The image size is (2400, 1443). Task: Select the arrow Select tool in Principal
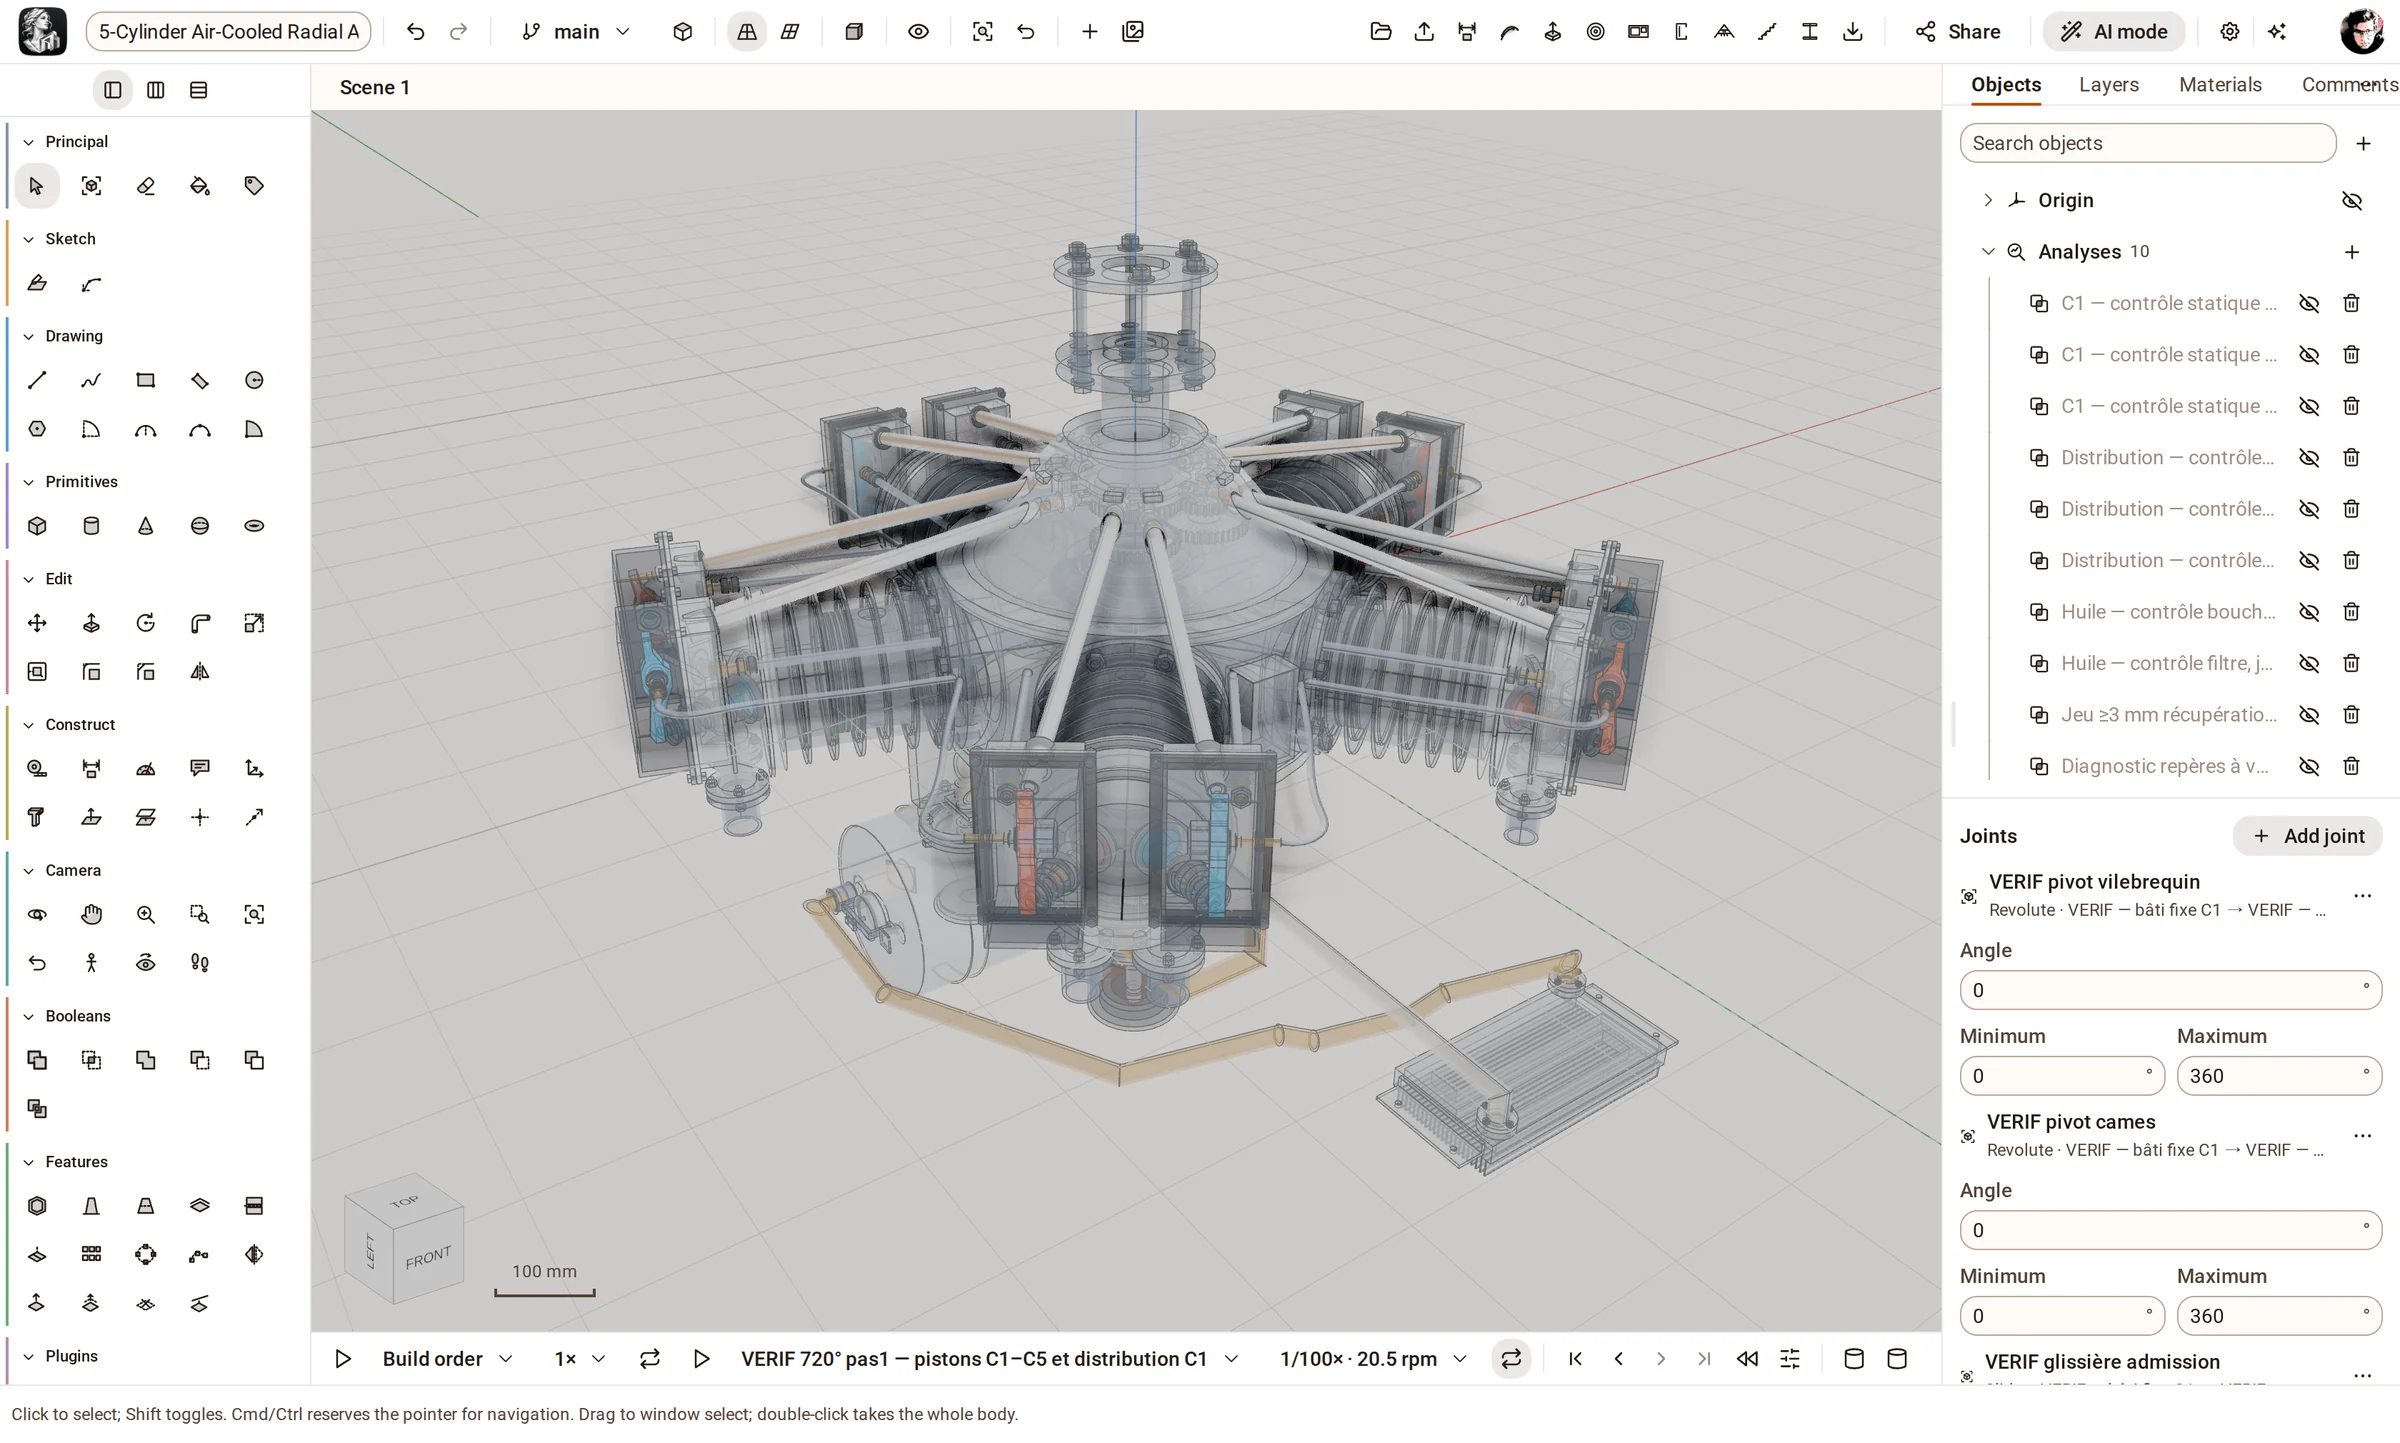click(x=37, y=186)
